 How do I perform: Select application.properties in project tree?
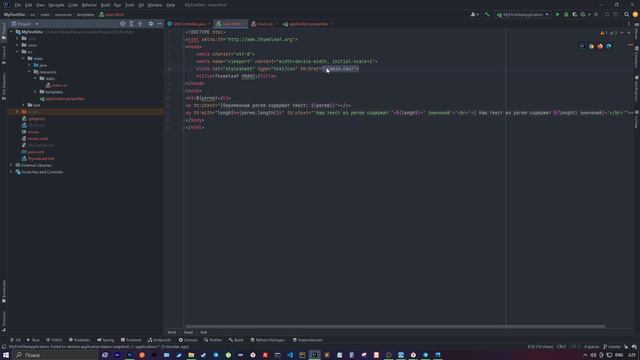(62, 99)
